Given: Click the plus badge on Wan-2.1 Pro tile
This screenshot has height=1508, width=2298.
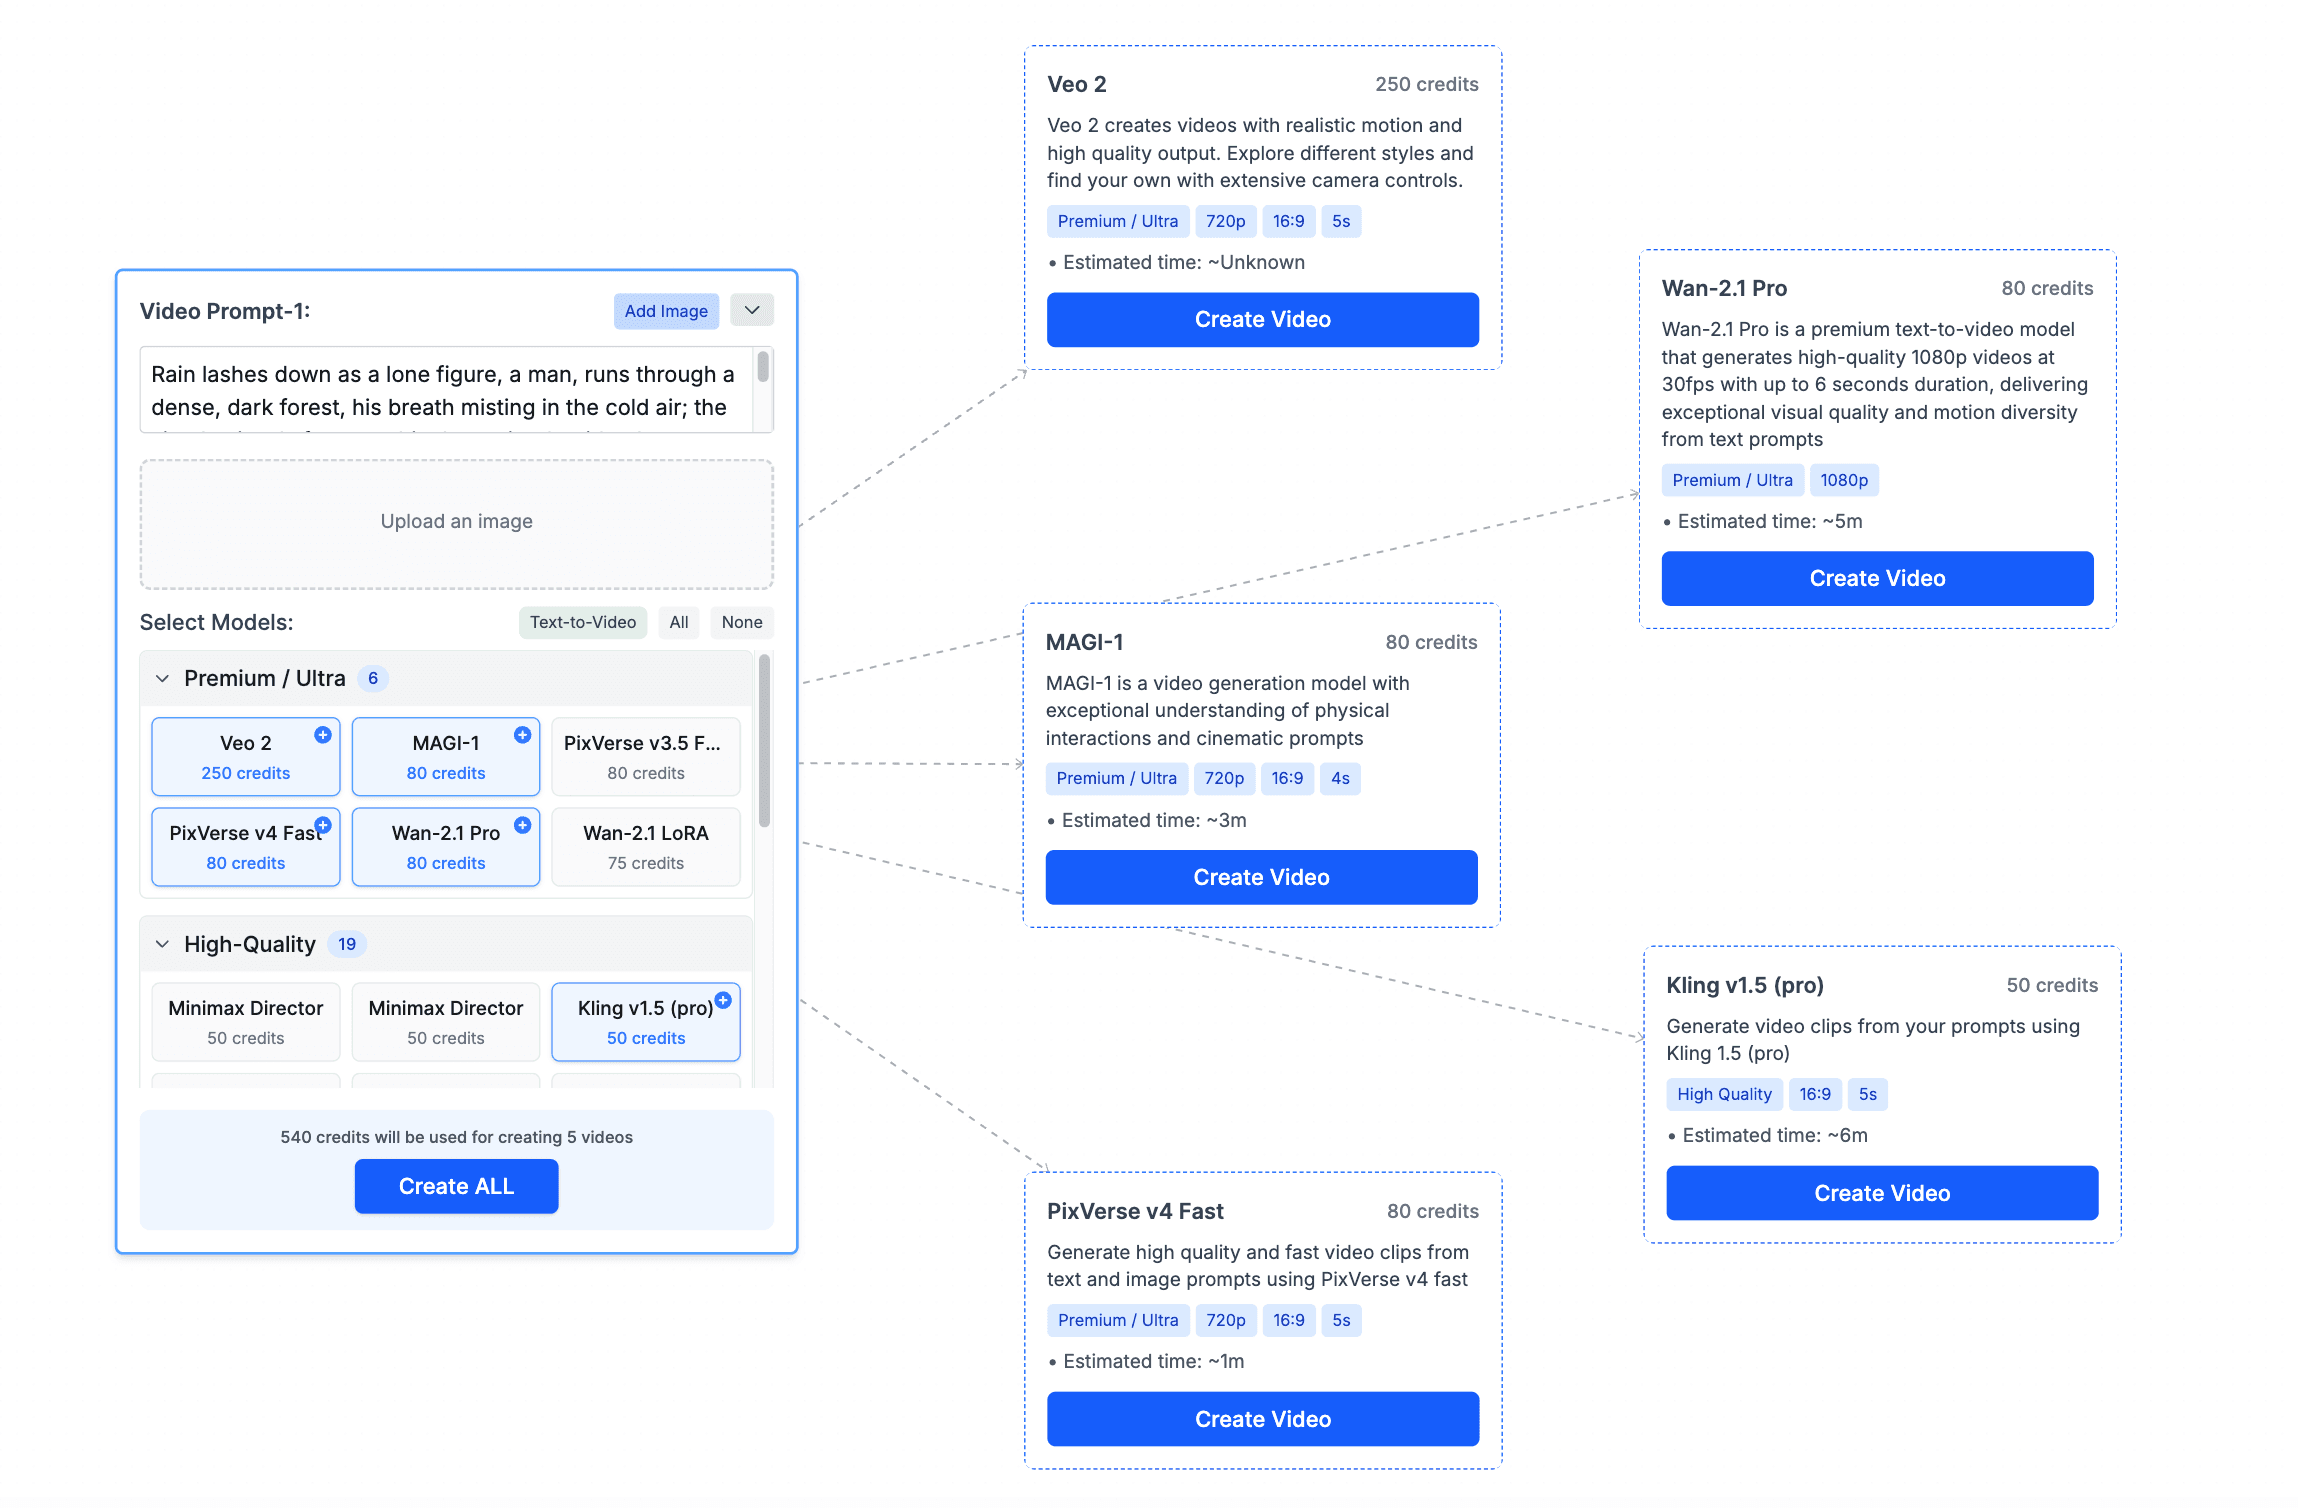Looking at the screenshot, I should tap(523, 825).
